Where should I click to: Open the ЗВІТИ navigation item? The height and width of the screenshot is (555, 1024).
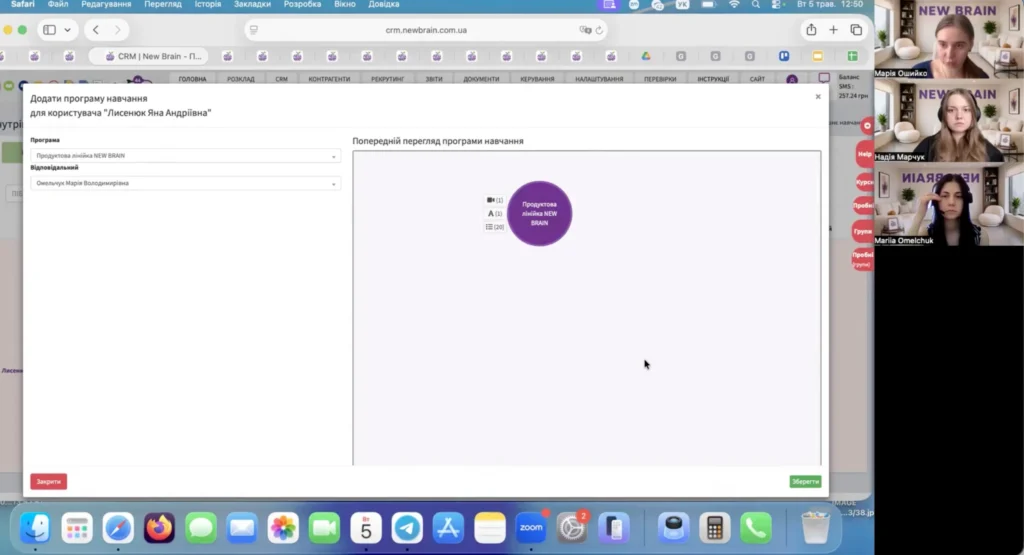(434, 79)
